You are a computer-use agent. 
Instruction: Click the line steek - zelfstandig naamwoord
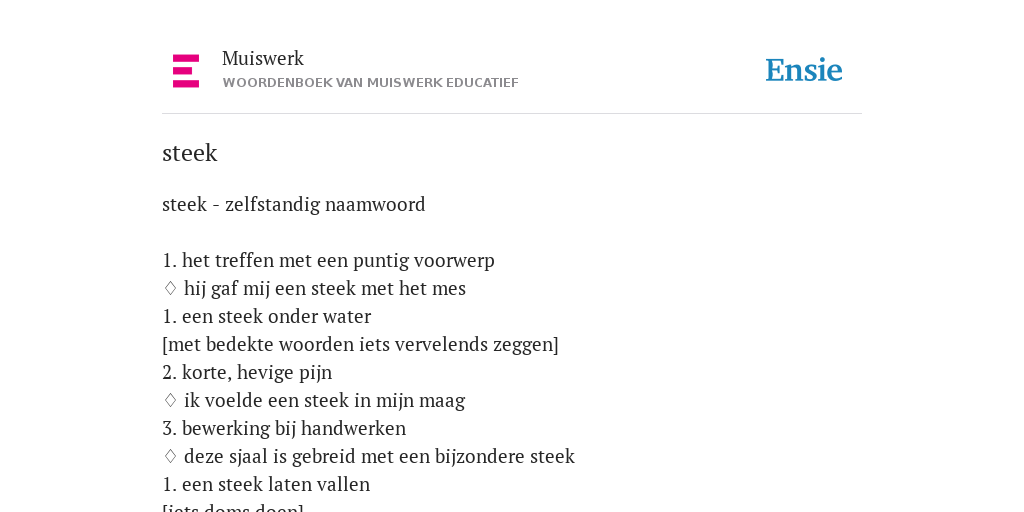pyautogui.click(x=294, y=204)
